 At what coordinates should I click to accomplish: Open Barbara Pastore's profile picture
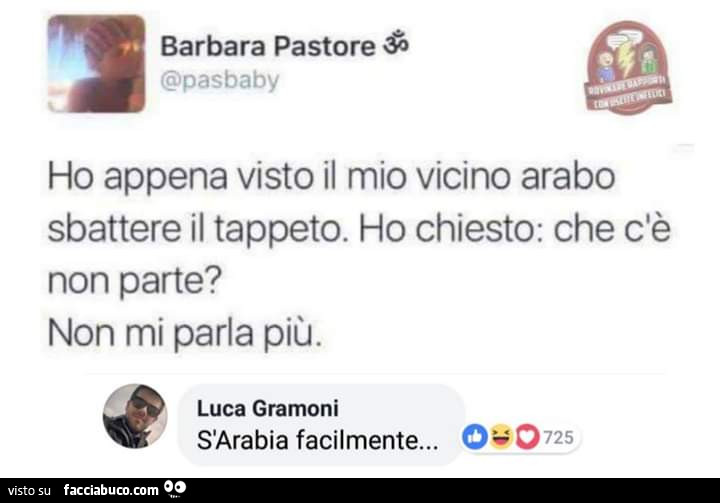(96, 63)
